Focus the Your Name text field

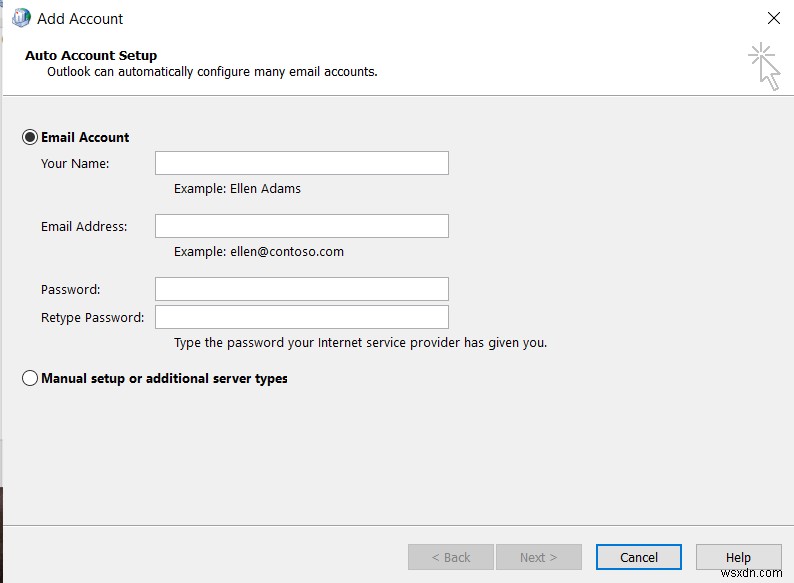tap(301, 163)
